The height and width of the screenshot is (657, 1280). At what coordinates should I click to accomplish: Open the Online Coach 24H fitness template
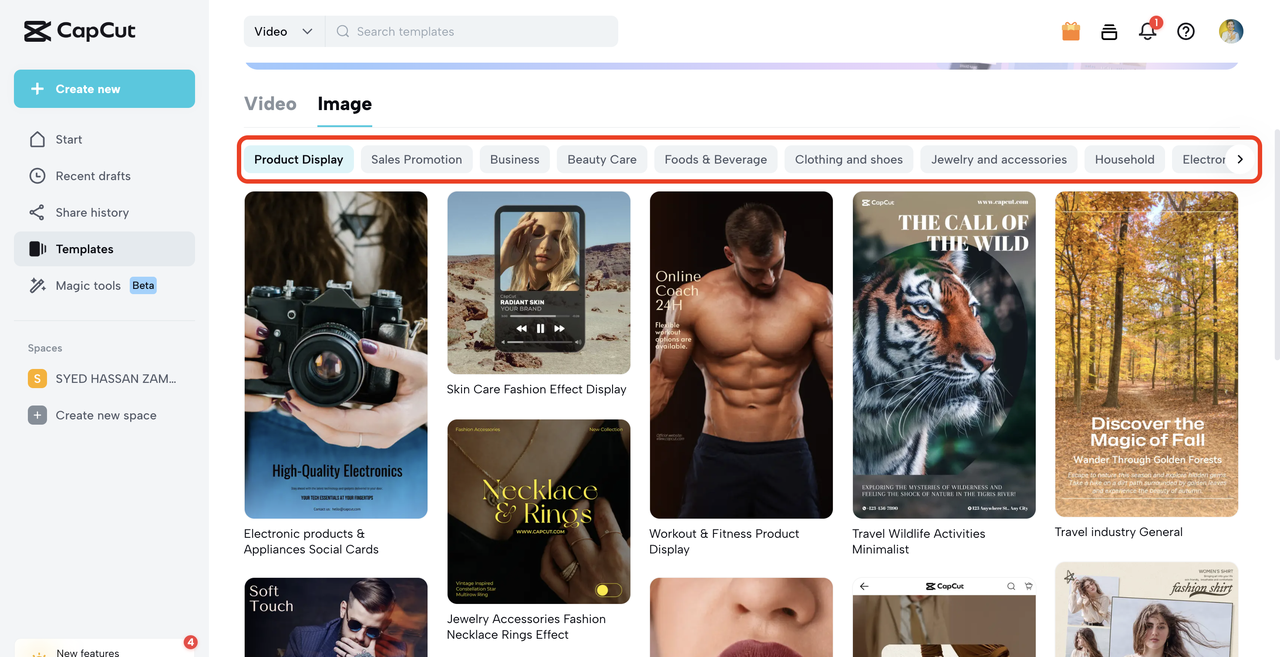click(x=741, y=355)
